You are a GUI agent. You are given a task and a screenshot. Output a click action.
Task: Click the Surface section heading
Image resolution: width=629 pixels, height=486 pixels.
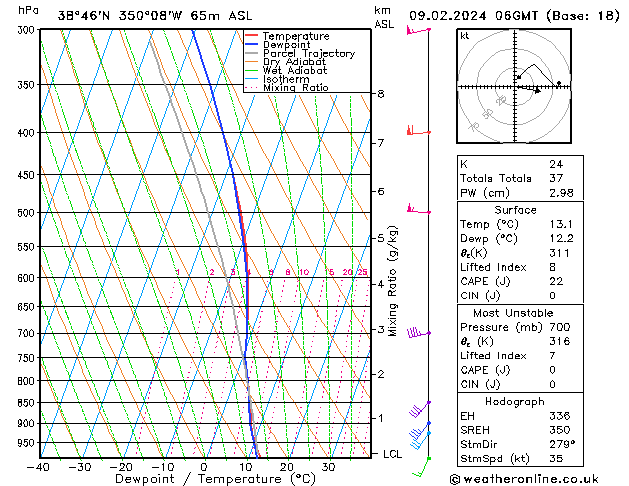coord(515,210)
